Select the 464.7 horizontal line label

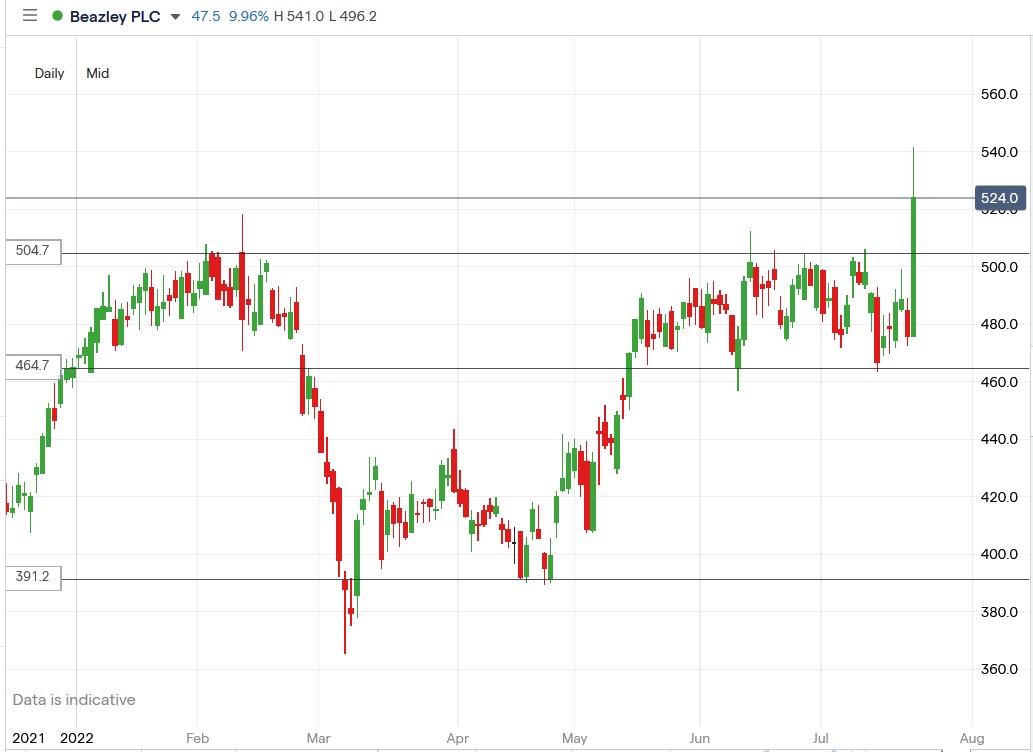(x=33, y=366)
